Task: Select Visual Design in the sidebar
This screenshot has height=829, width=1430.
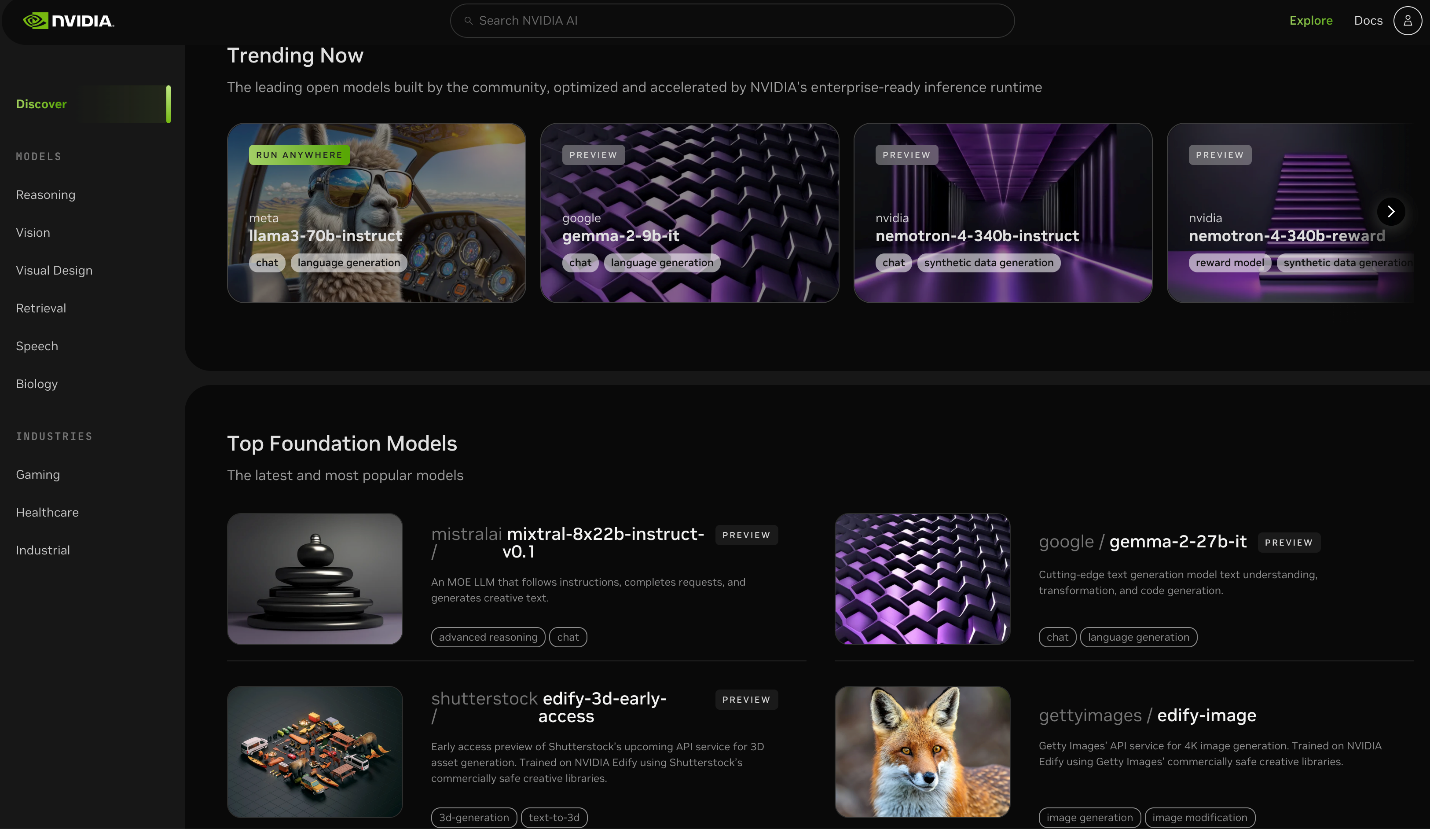Action: pos(54,271)
